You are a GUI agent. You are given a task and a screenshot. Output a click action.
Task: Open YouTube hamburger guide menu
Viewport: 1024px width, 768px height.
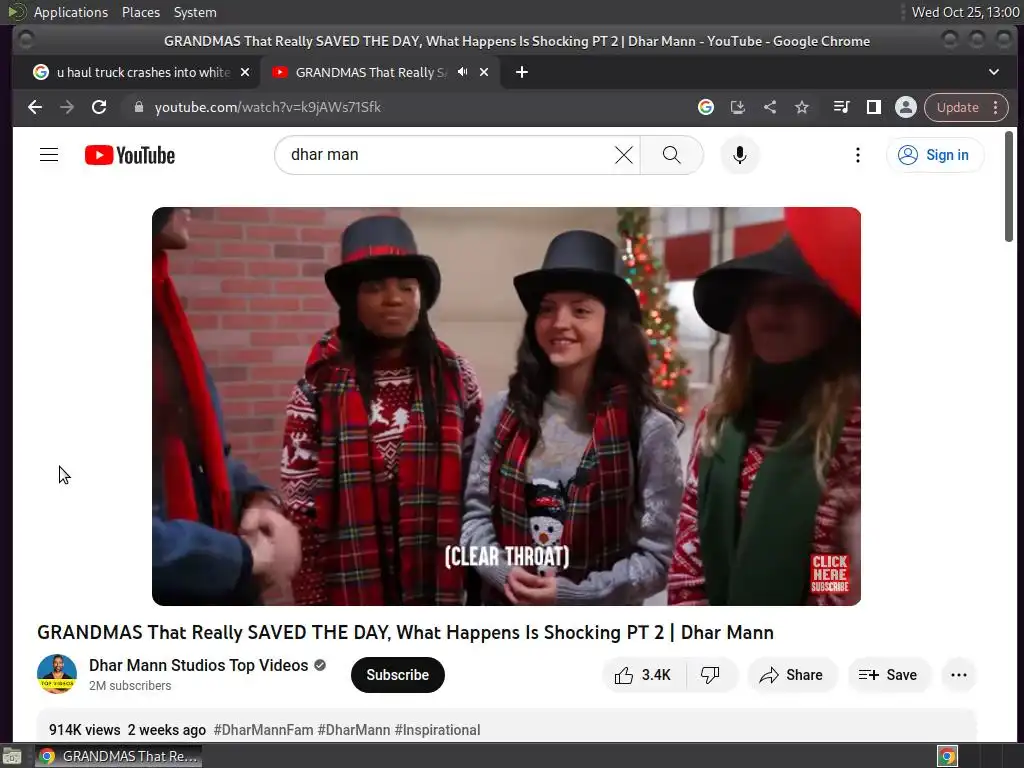[49, 155]
